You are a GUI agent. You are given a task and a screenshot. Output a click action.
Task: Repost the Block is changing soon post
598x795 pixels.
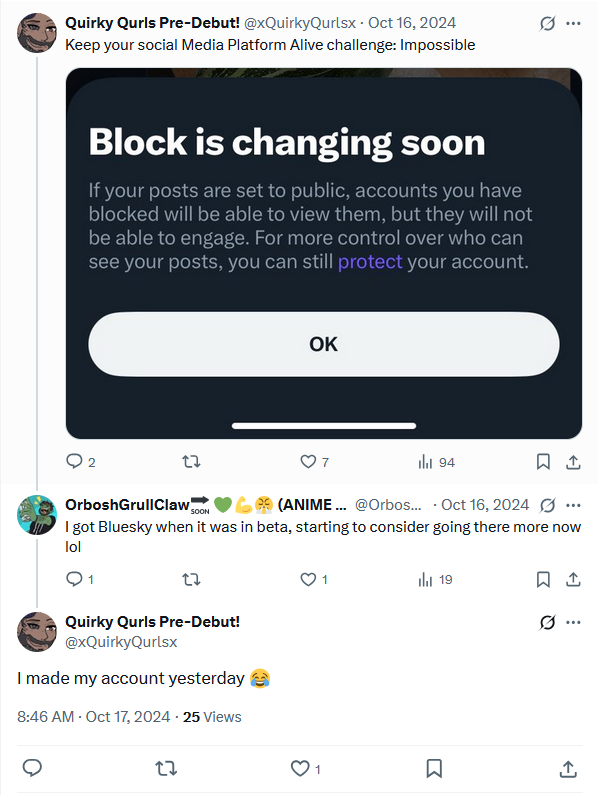point(191,461)
